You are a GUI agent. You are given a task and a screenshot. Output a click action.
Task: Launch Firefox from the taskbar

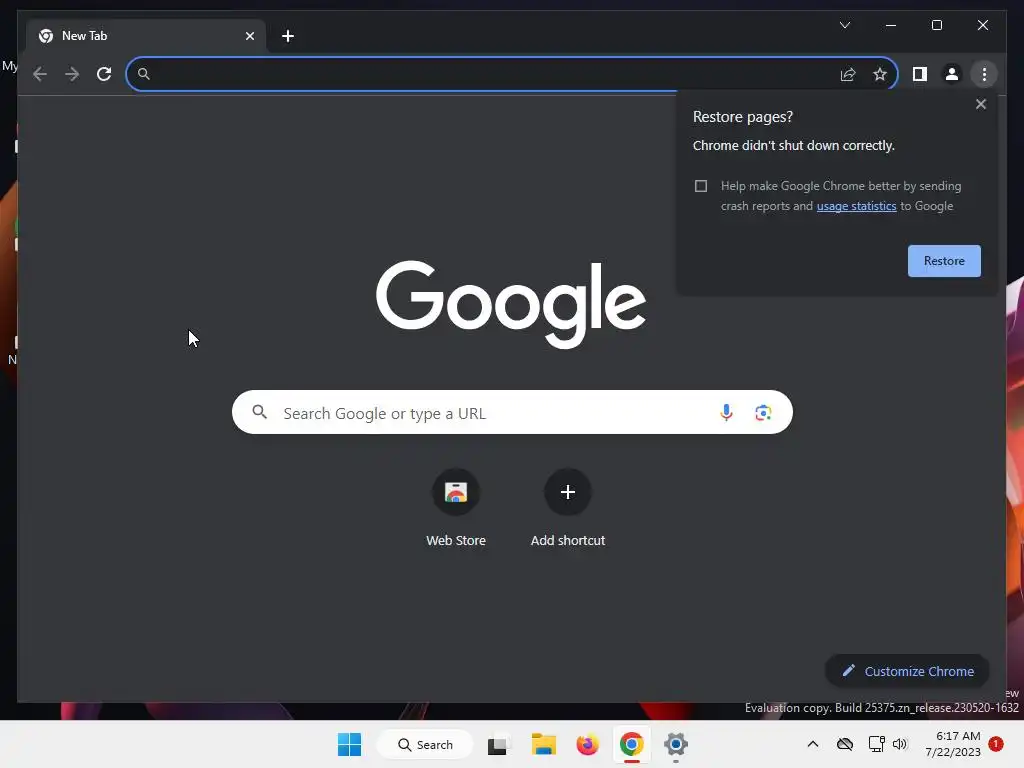tap(587, 744)
